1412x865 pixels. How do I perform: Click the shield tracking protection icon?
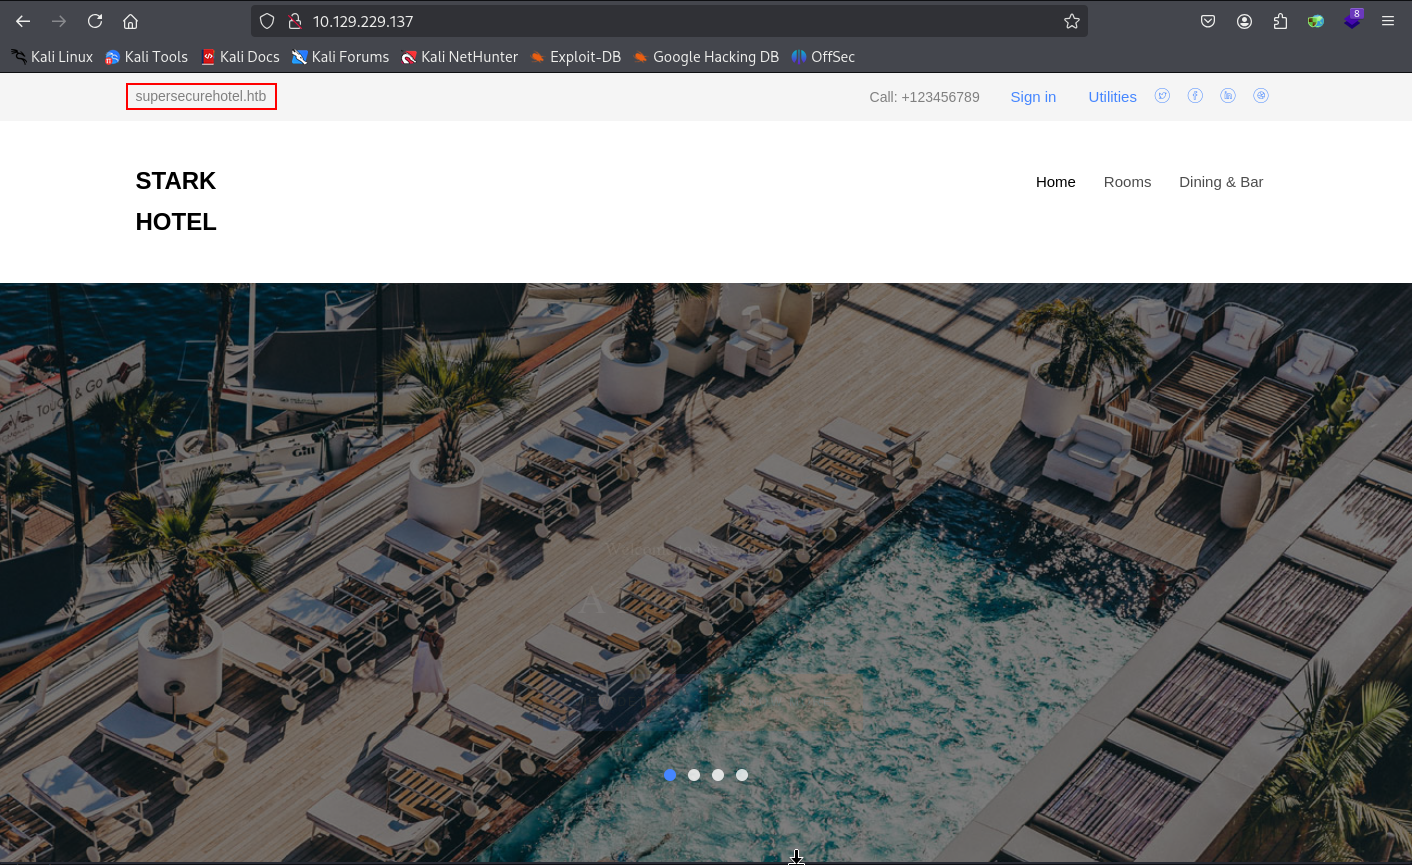click(x=267, y=21)
